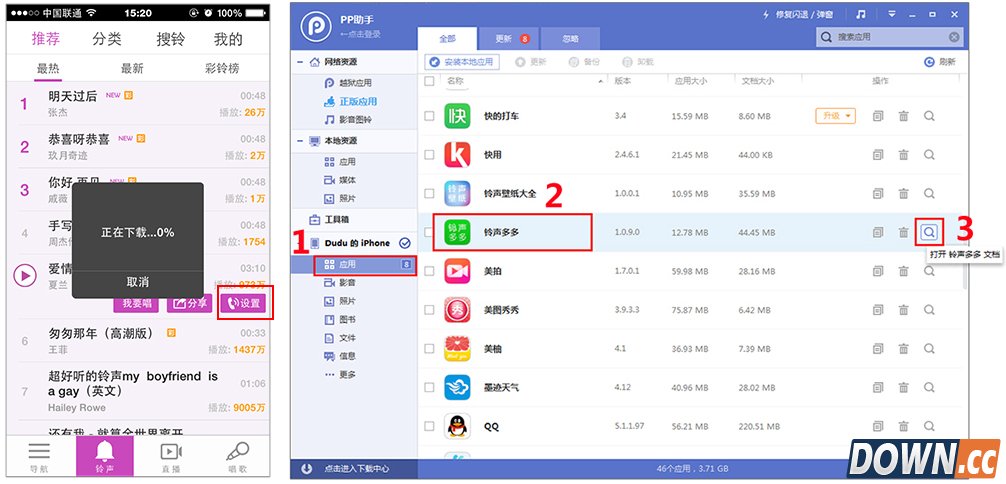Tick the checkbox for 美图秀秀
This screenshot has width=1006, height=484.
click(429, 310)
